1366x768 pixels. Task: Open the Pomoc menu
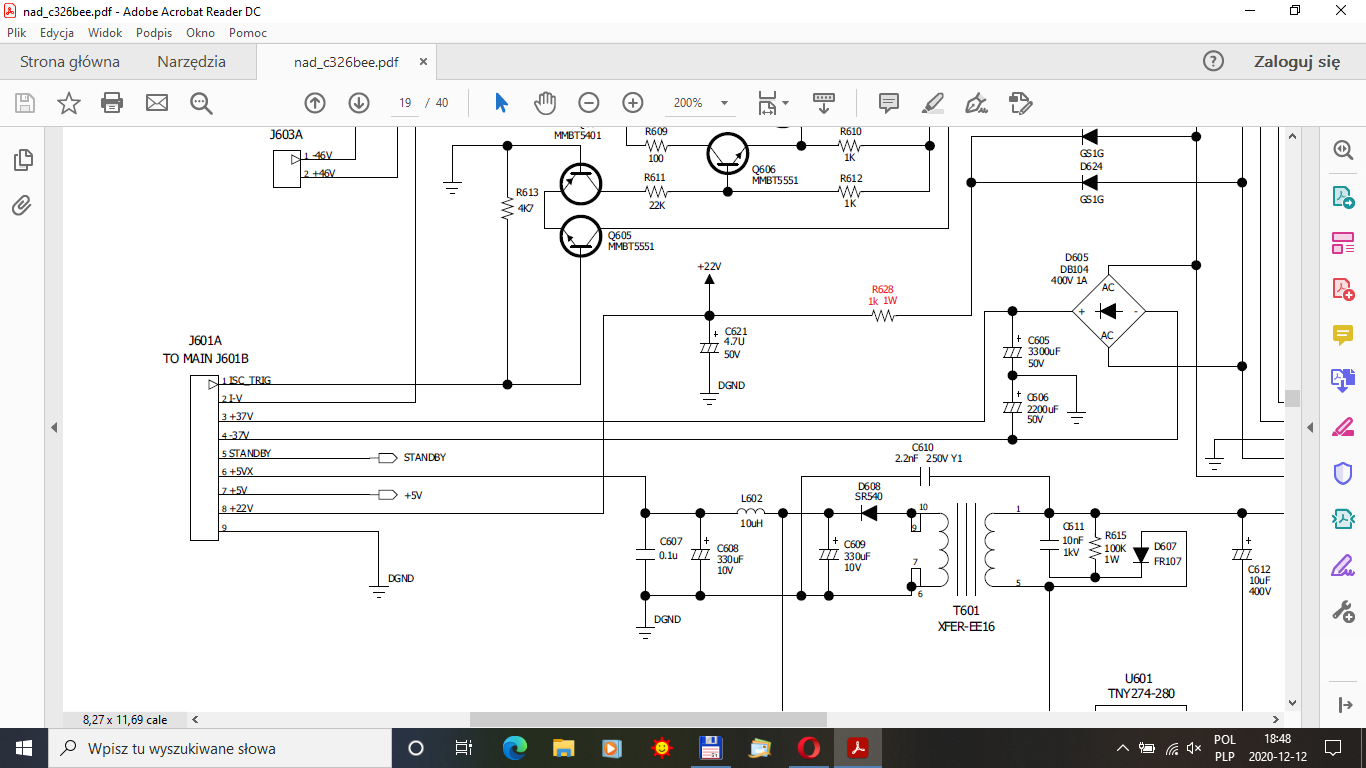pyautogui.click(x=248, y=33)
